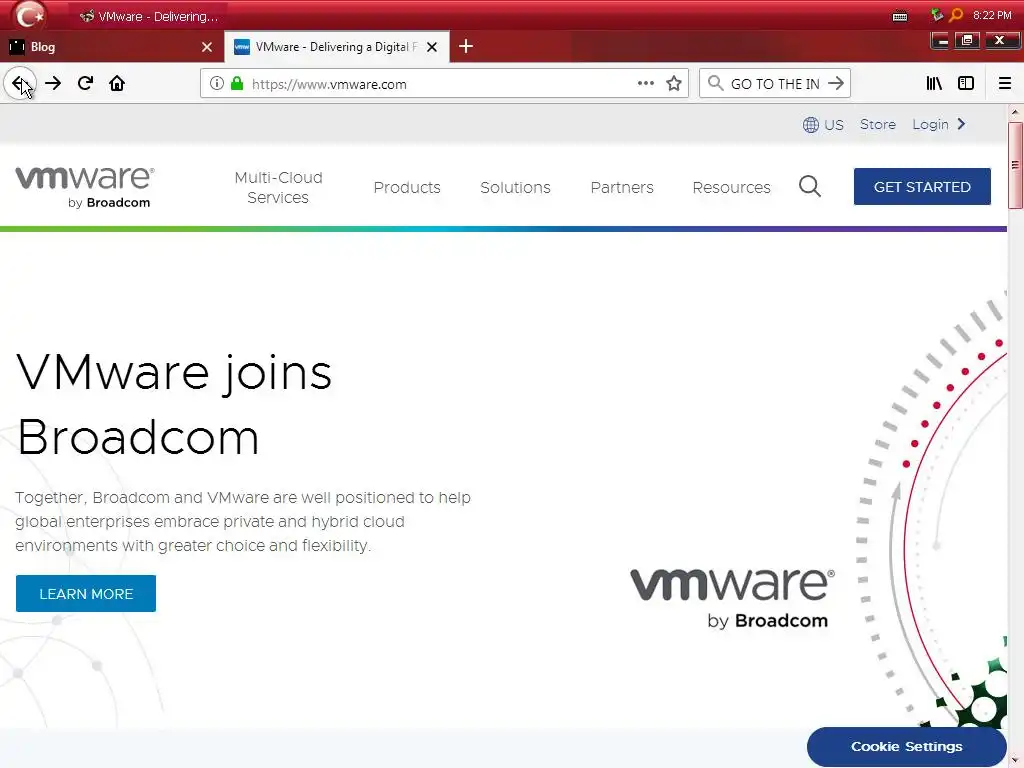Viewport: 1024px width, 768px height.
Task: Open a new tab with plus
Action: pos(466,46)
